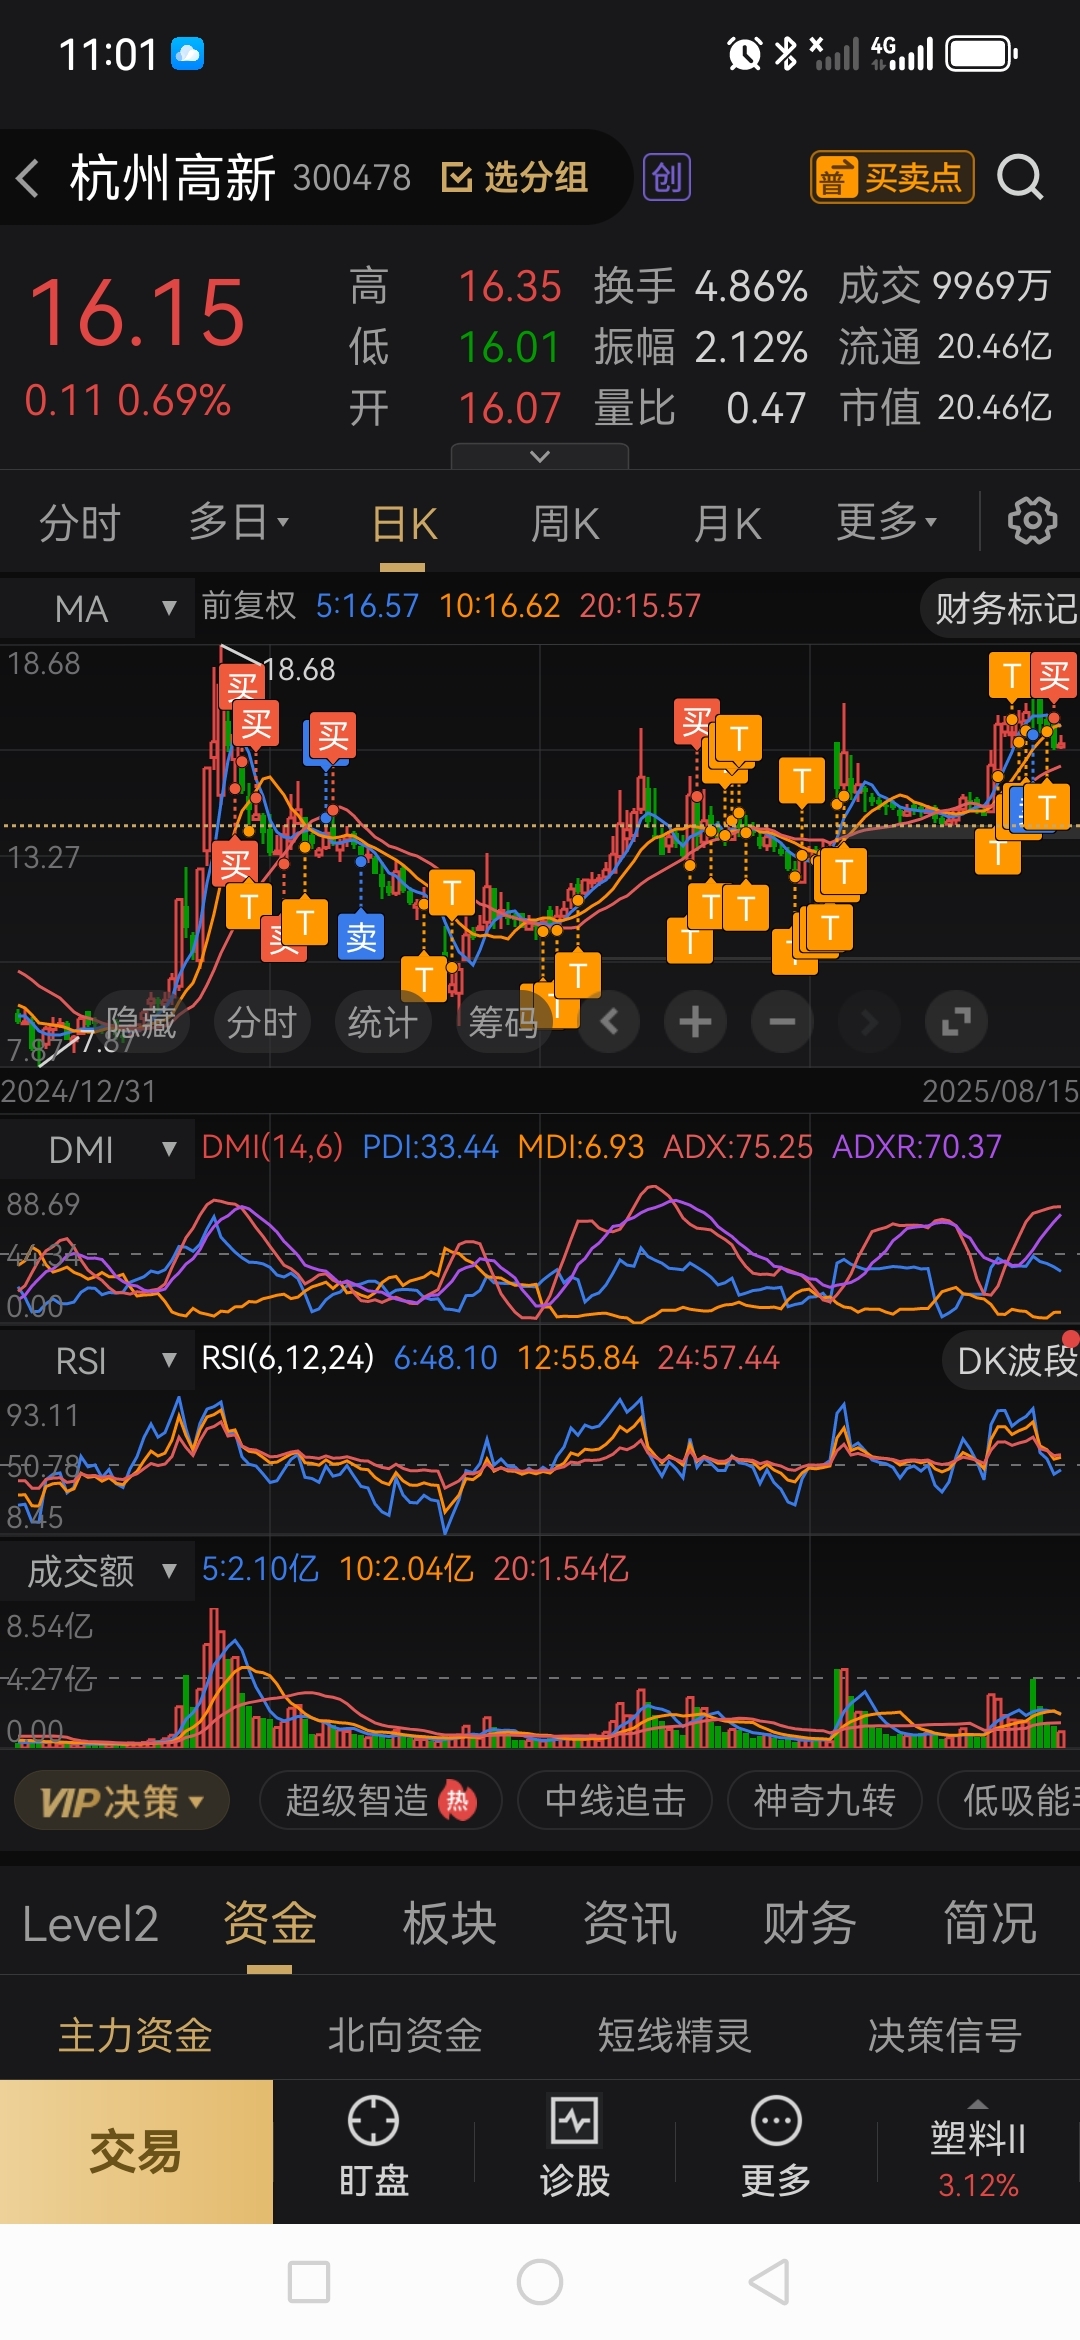Expand chart to fullscreen icon
The height and width of the screenshot is (2340, 1080).
tap(956, 1022)
